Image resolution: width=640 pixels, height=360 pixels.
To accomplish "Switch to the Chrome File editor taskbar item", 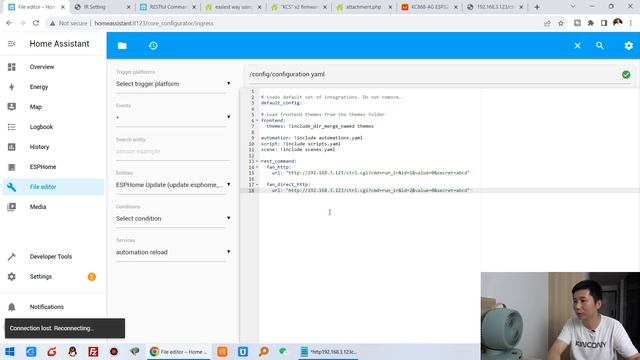I will [178, 351].
